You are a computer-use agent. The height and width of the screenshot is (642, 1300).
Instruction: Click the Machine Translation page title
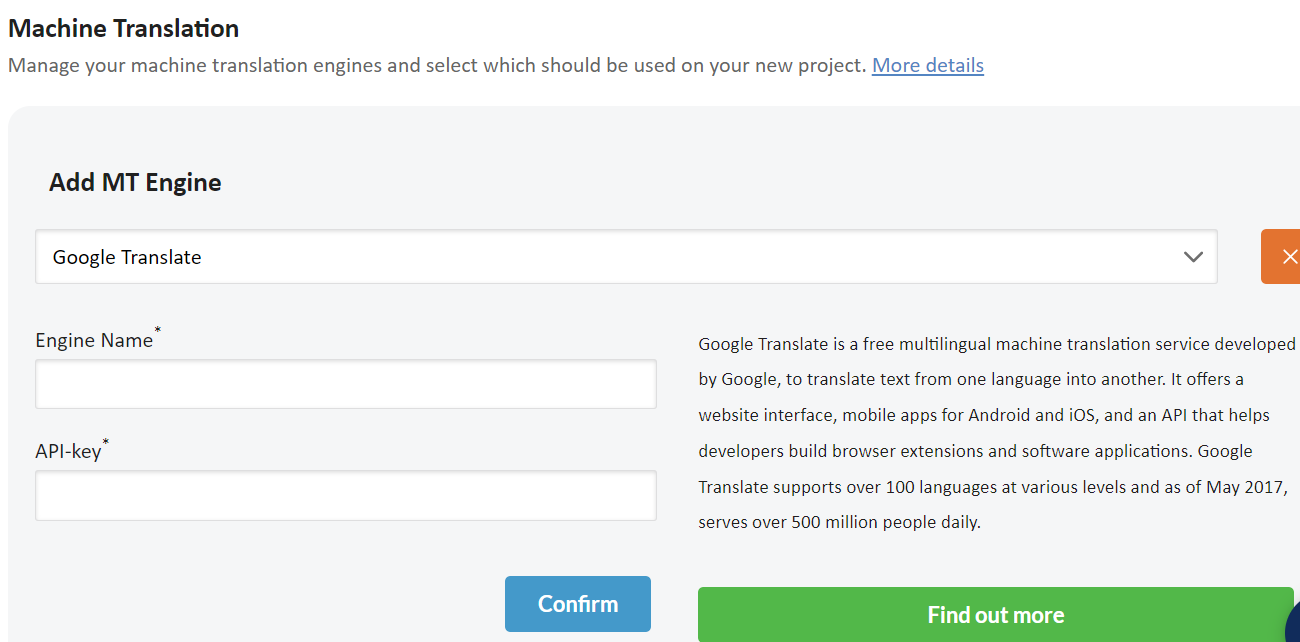point(124,28)
